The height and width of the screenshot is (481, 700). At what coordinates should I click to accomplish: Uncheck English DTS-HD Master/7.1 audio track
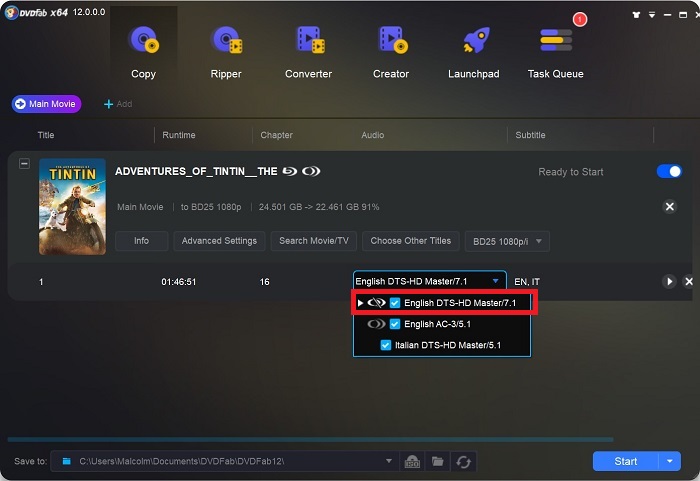(x=395, y=303)
